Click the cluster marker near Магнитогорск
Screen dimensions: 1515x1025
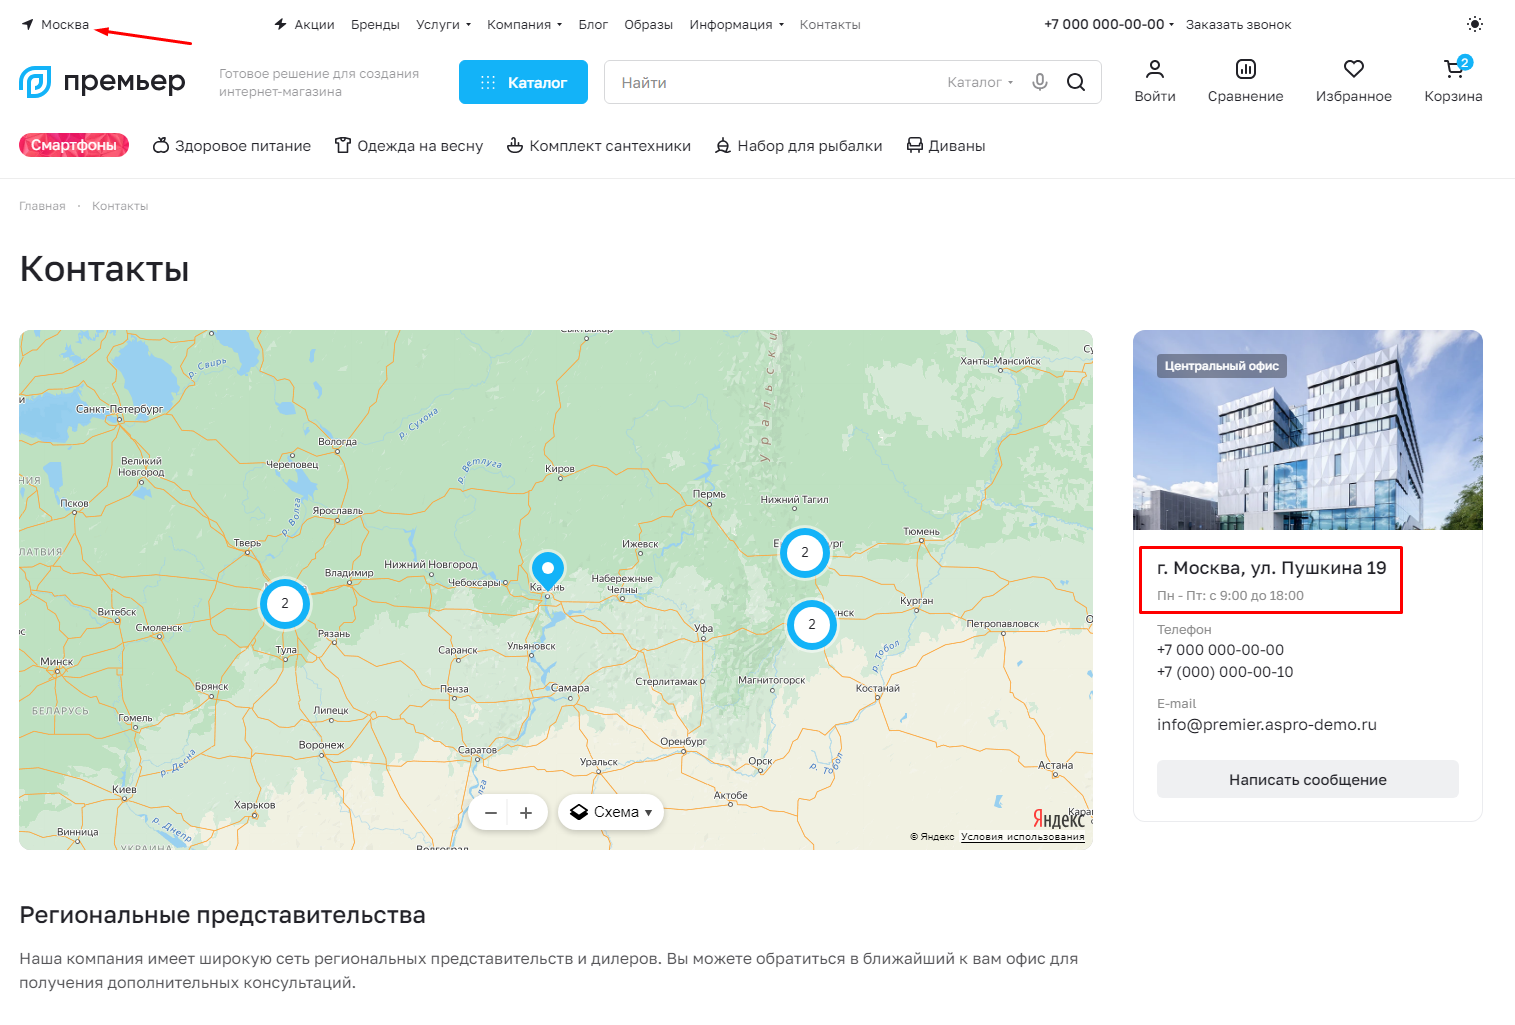[x=812, y=625]
